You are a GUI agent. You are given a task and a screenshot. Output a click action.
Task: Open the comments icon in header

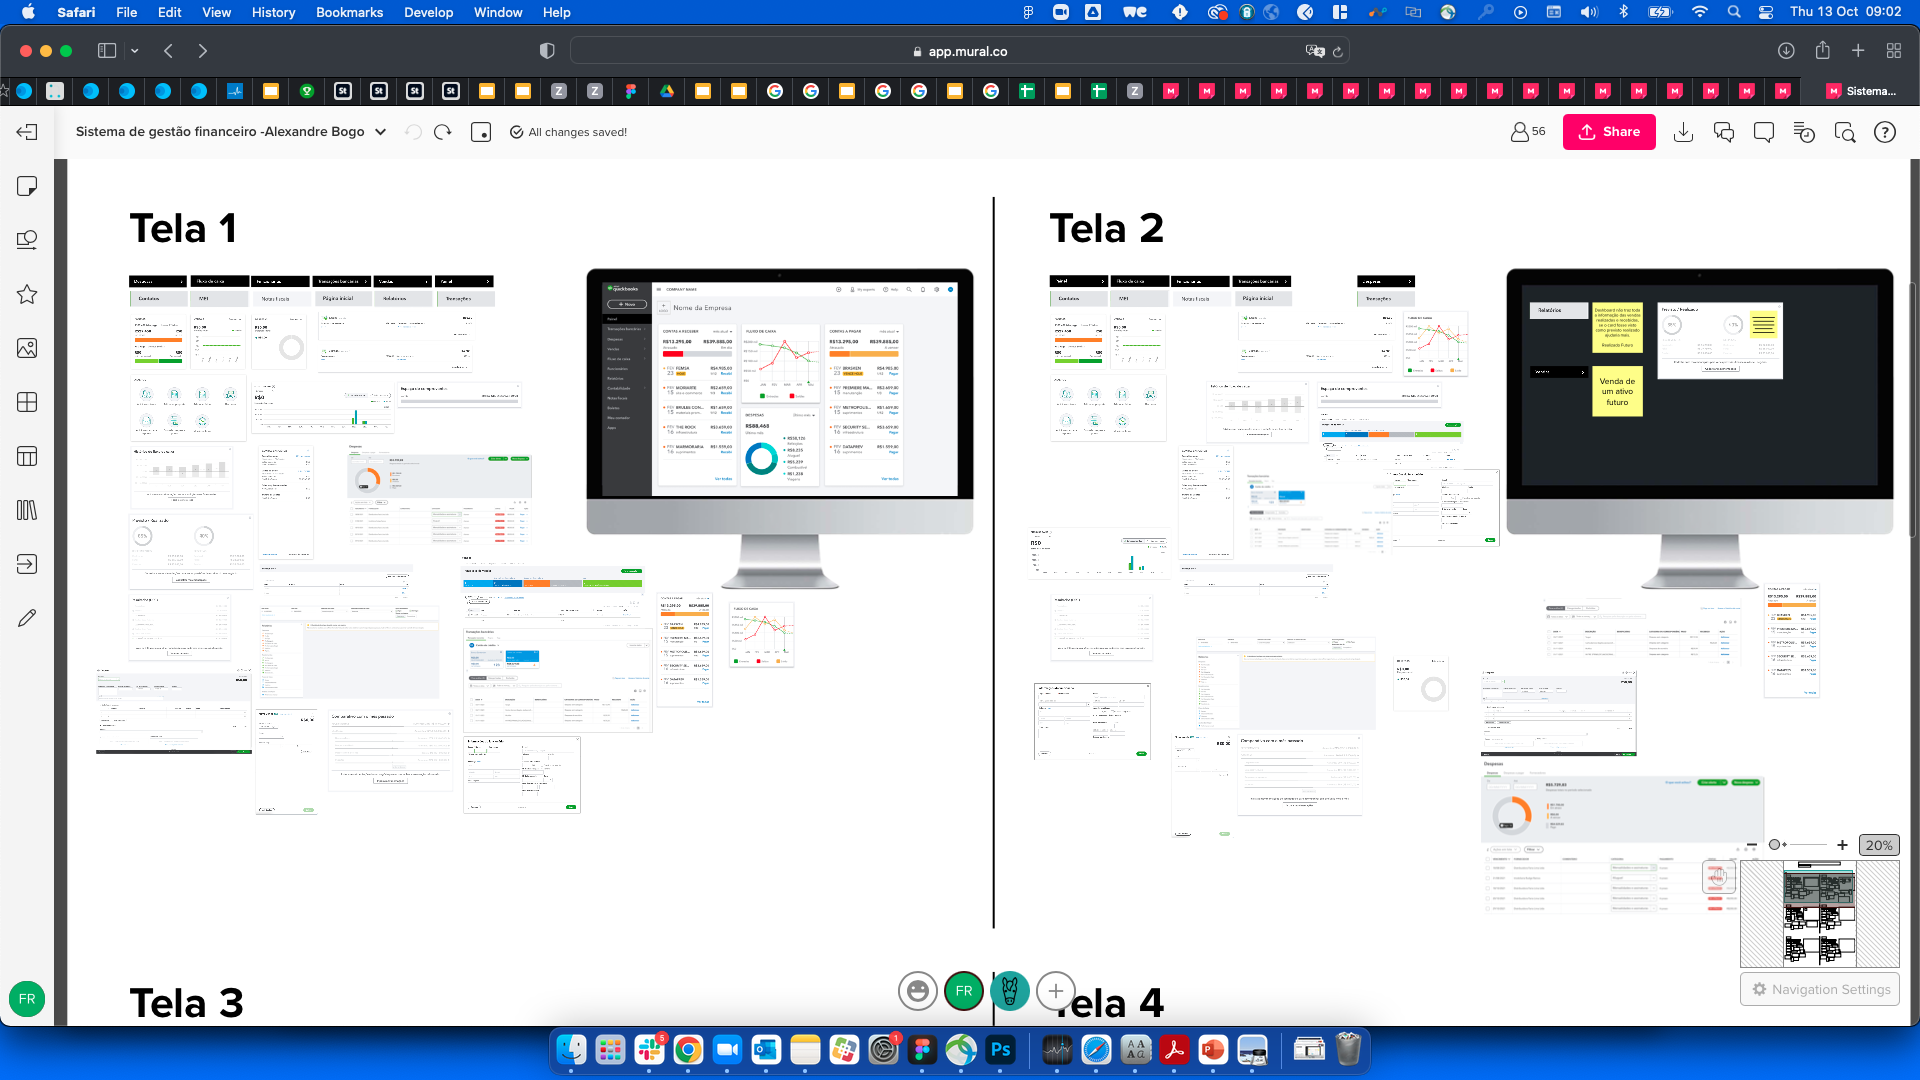(1764, 132)
